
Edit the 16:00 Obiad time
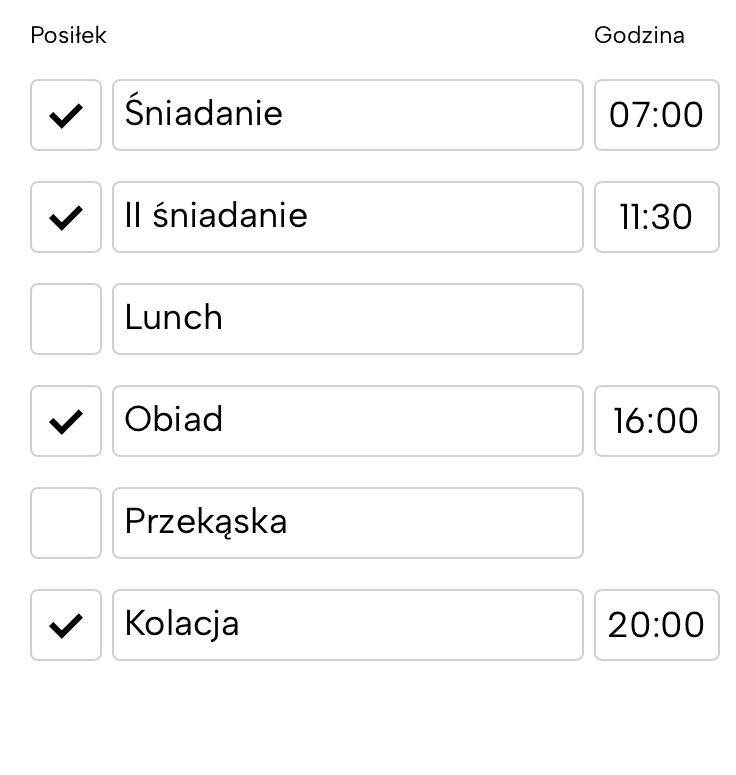656,421
